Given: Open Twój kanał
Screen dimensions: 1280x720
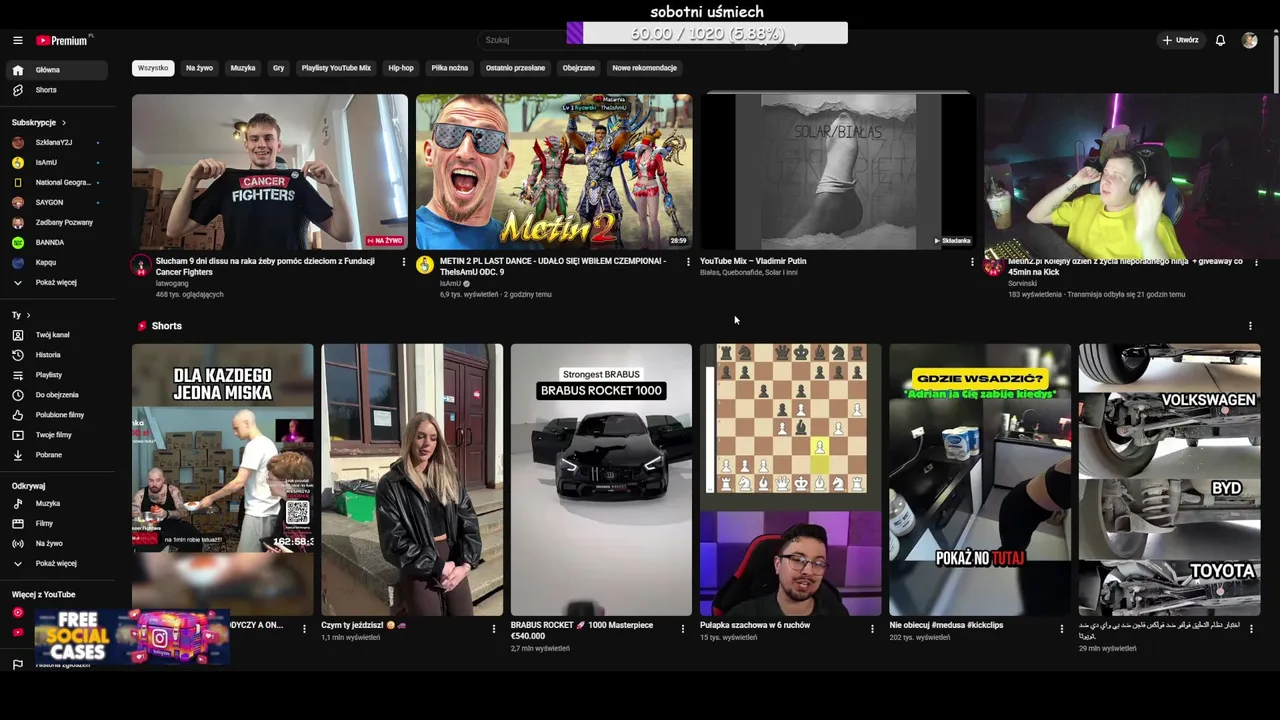Looking at the screenshot, I should click(55, 335).
